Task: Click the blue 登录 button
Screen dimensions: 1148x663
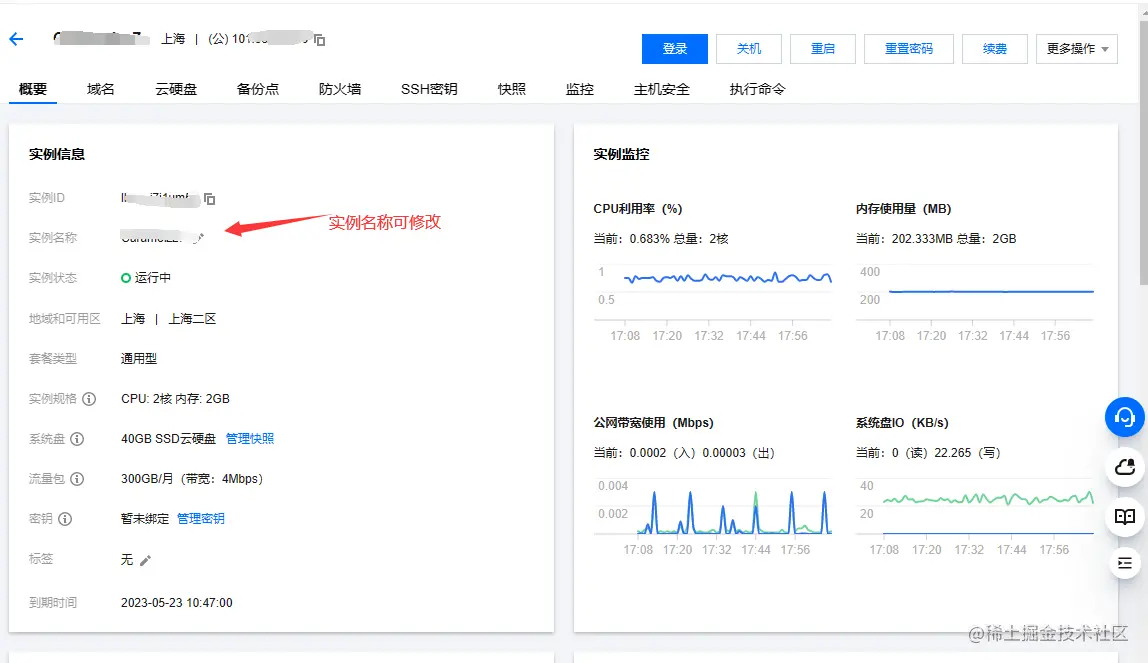Action: point(674,49)
